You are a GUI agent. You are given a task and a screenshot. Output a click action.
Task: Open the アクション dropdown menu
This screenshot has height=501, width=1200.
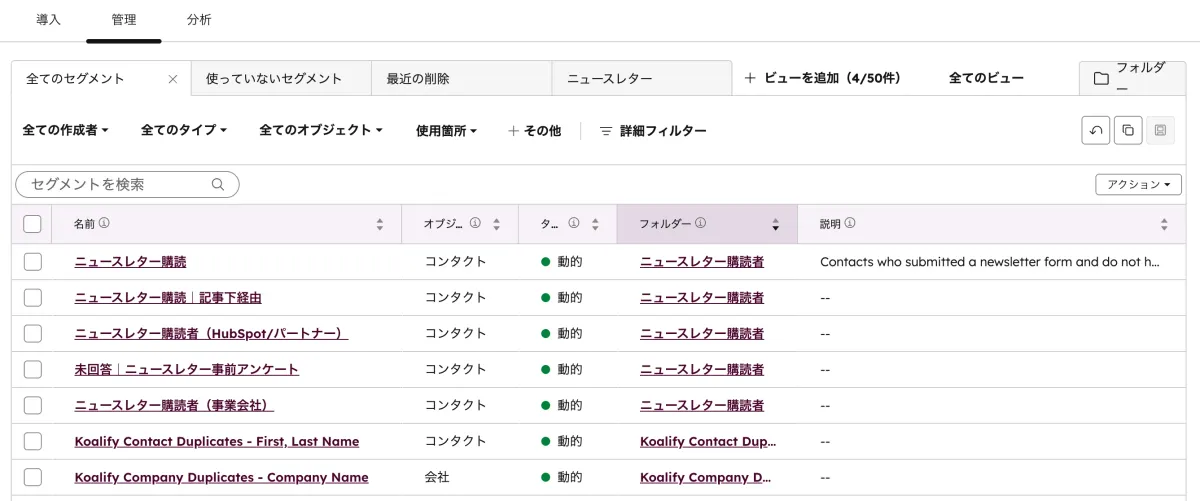1138,185
